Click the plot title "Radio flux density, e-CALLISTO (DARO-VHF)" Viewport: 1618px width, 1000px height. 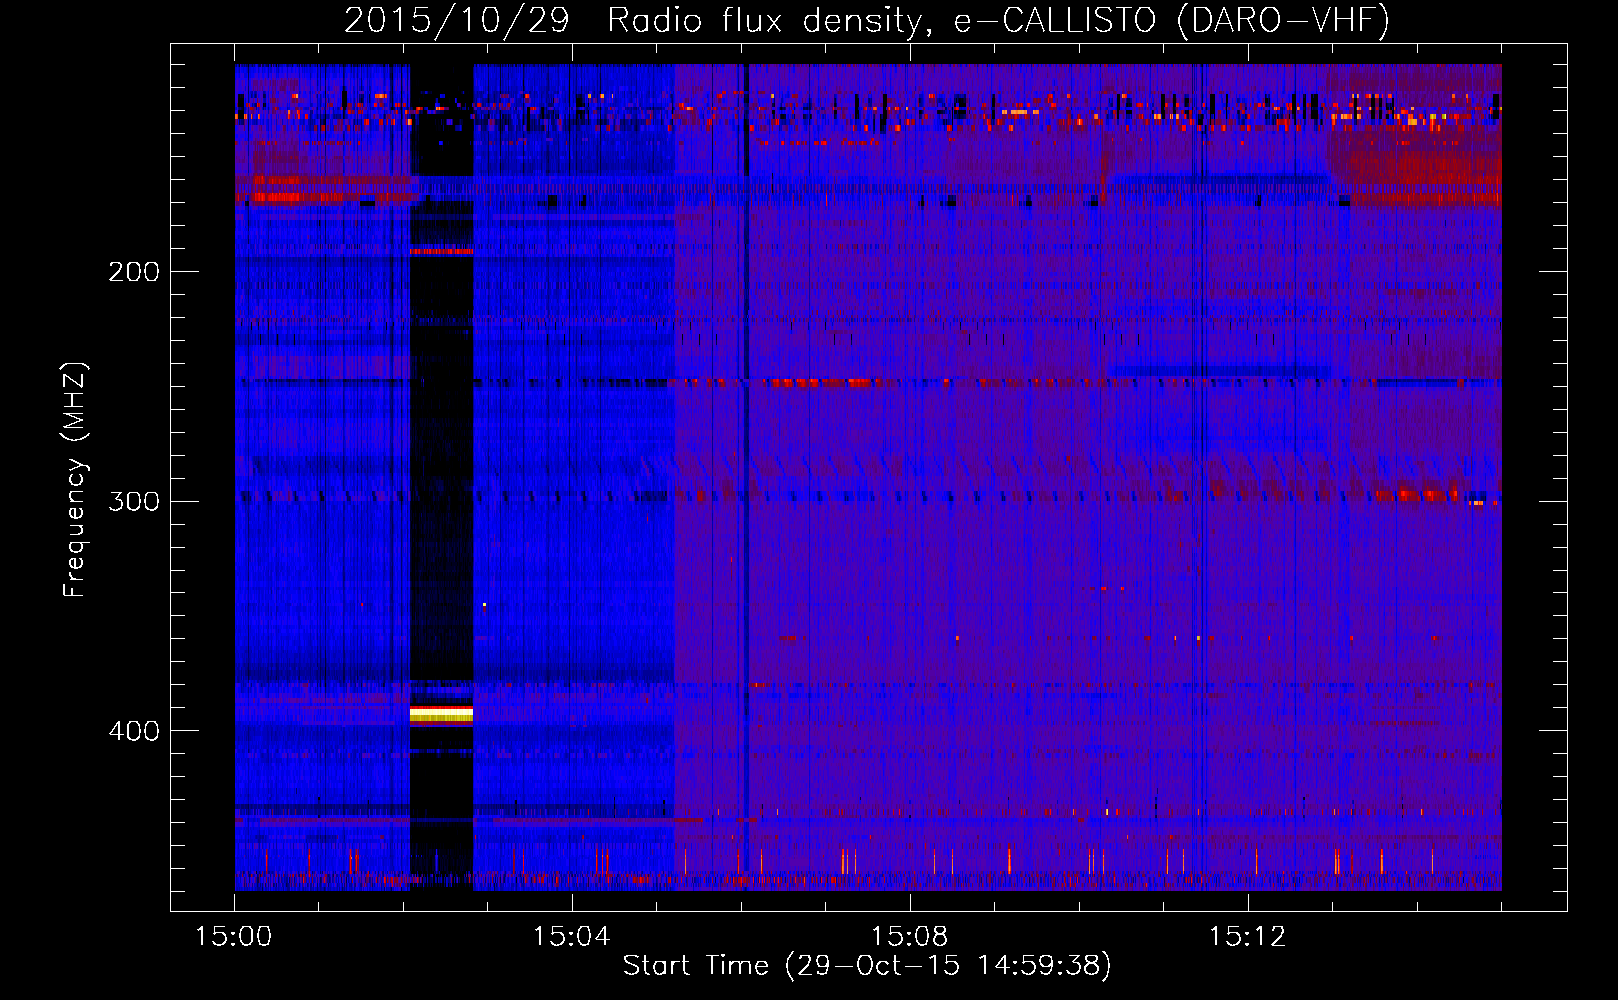(999, 19)
